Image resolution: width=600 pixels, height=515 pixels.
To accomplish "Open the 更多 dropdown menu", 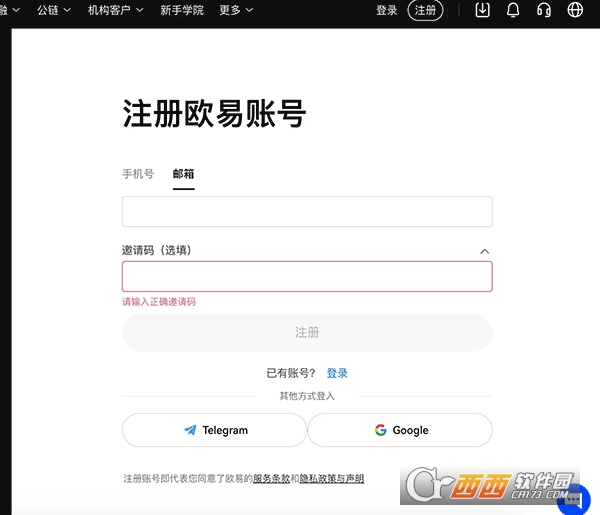I will [x=236, y=10].
